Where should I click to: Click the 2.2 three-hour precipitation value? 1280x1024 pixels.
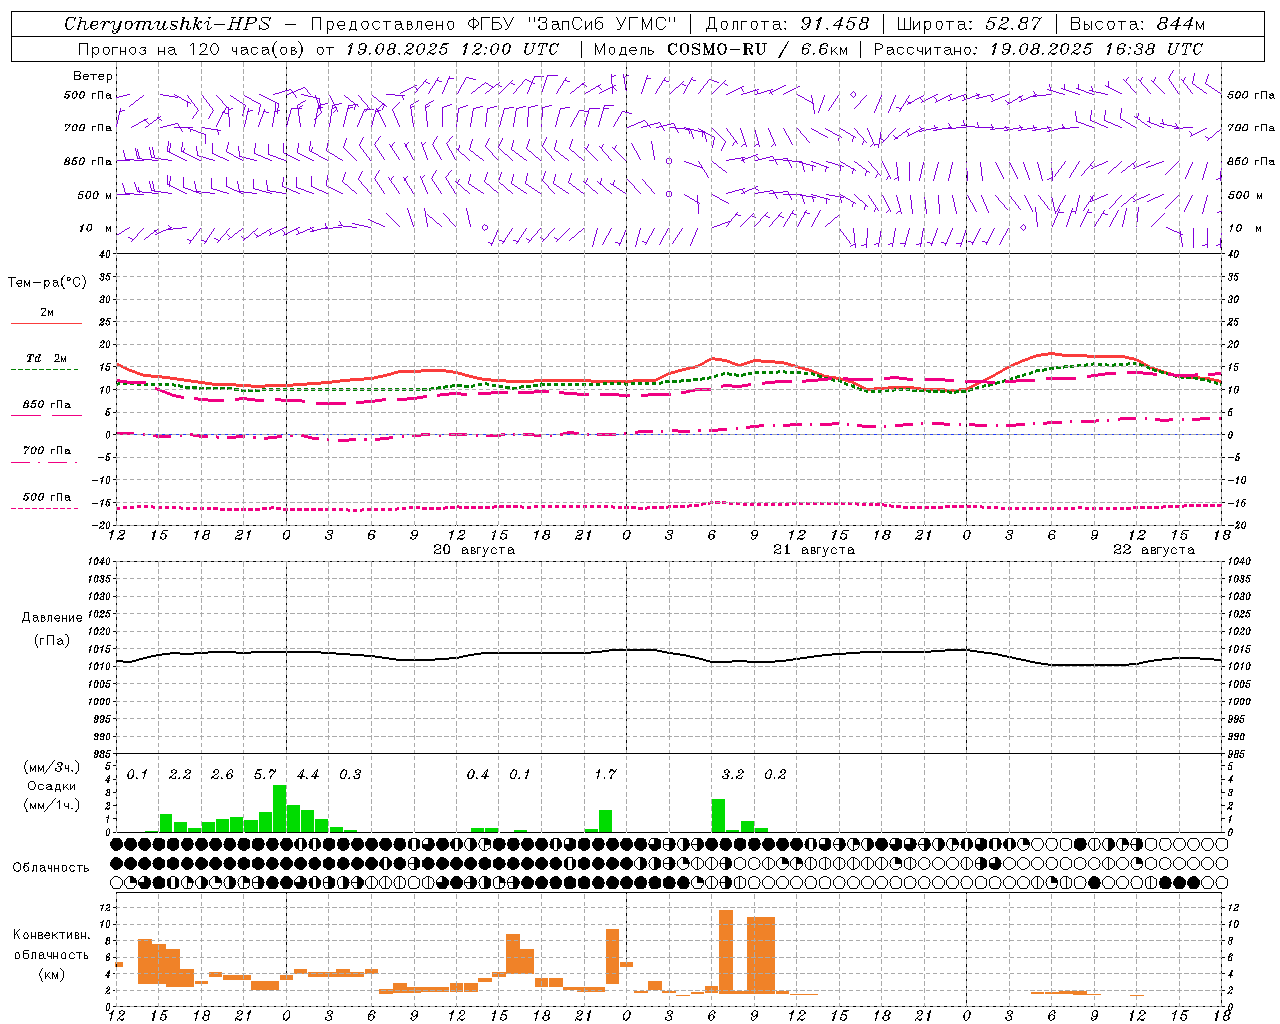[180, 775]
